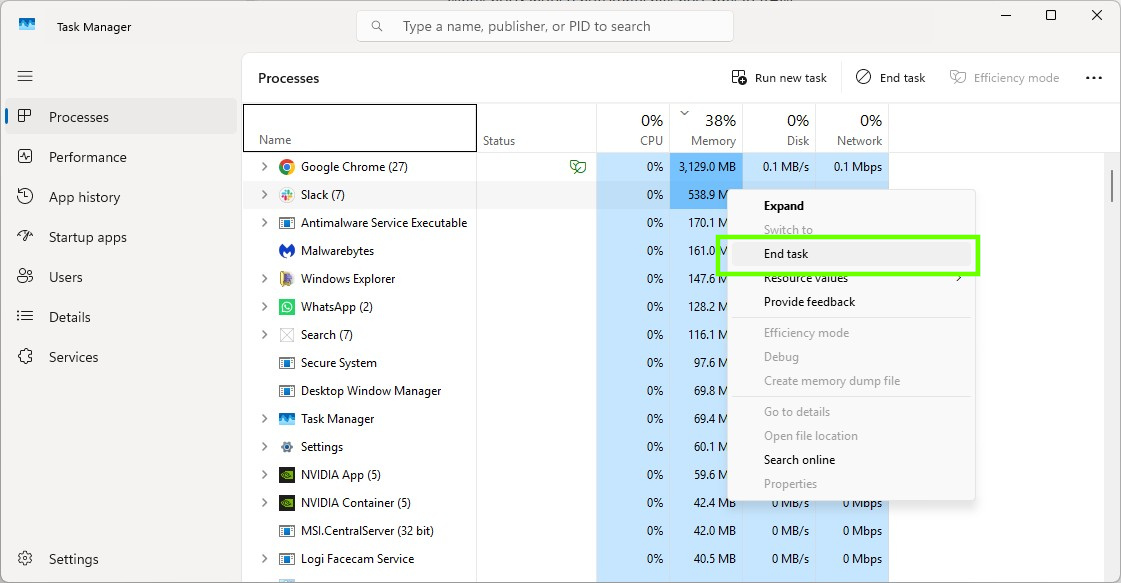Click the Google Chrome process icon

tap(286, 167)
